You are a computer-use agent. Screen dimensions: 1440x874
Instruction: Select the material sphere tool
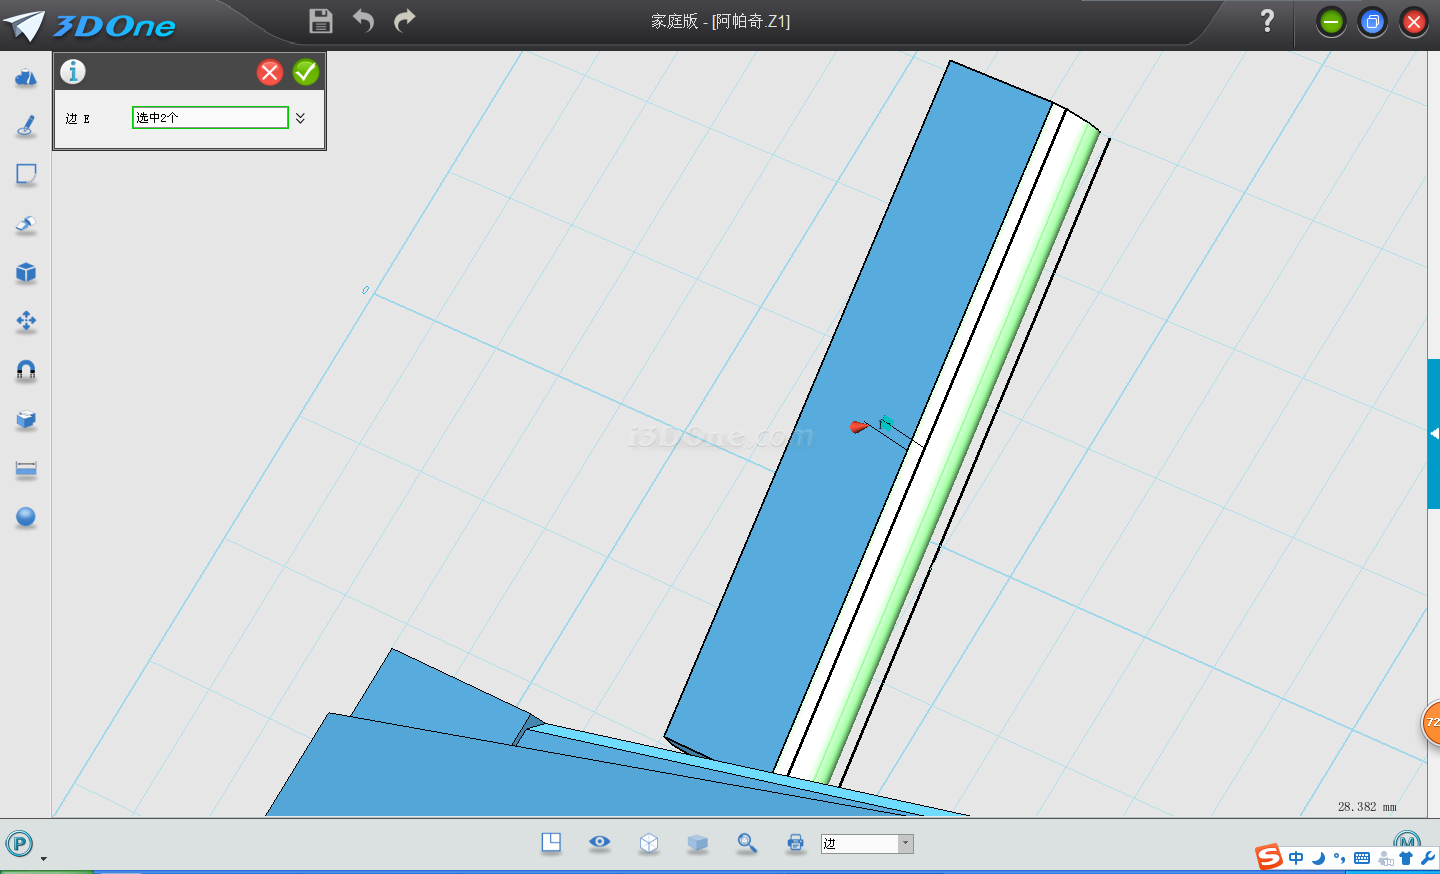tap(26, 517)
